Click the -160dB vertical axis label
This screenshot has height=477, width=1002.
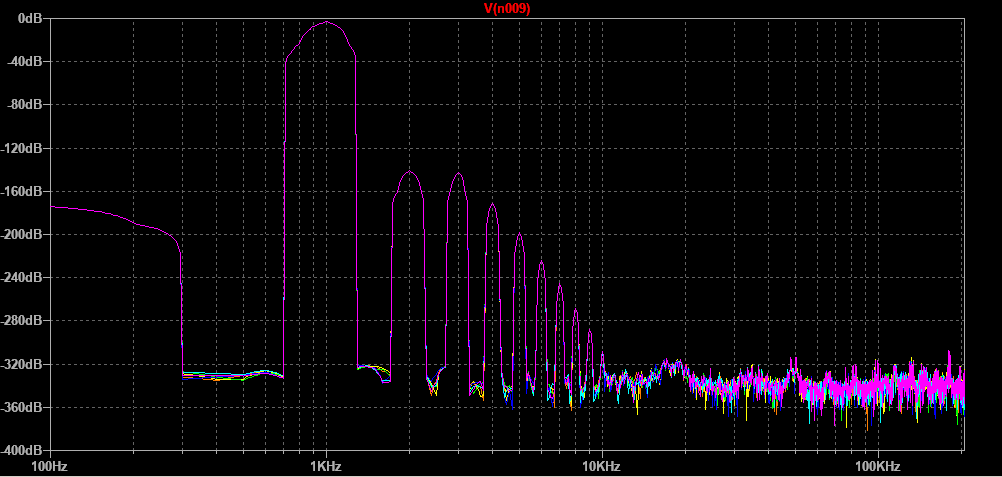23,191
